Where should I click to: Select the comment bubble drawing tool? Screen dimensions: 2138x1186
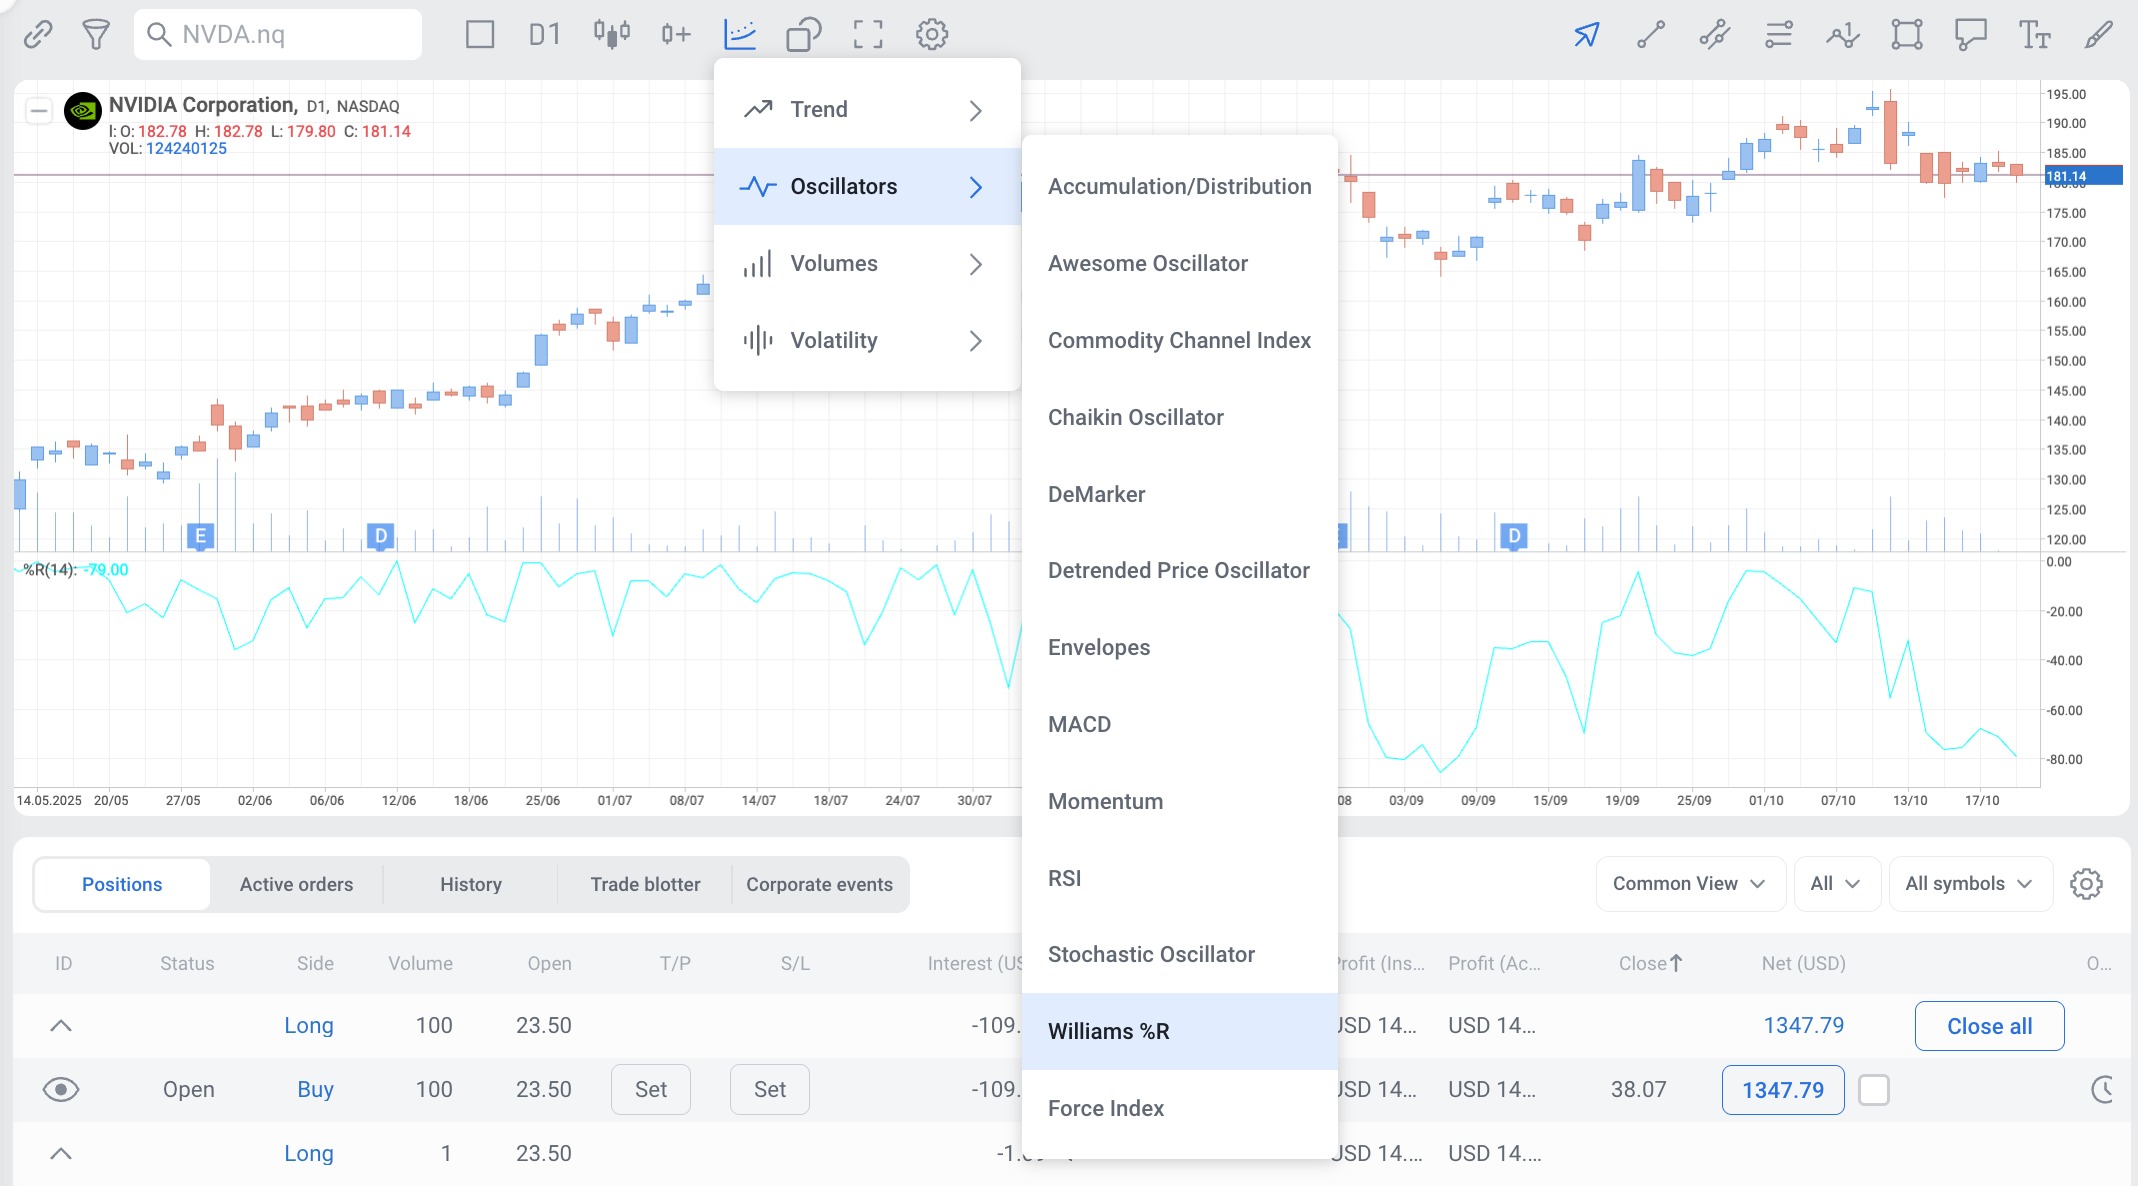(1970, 35)
